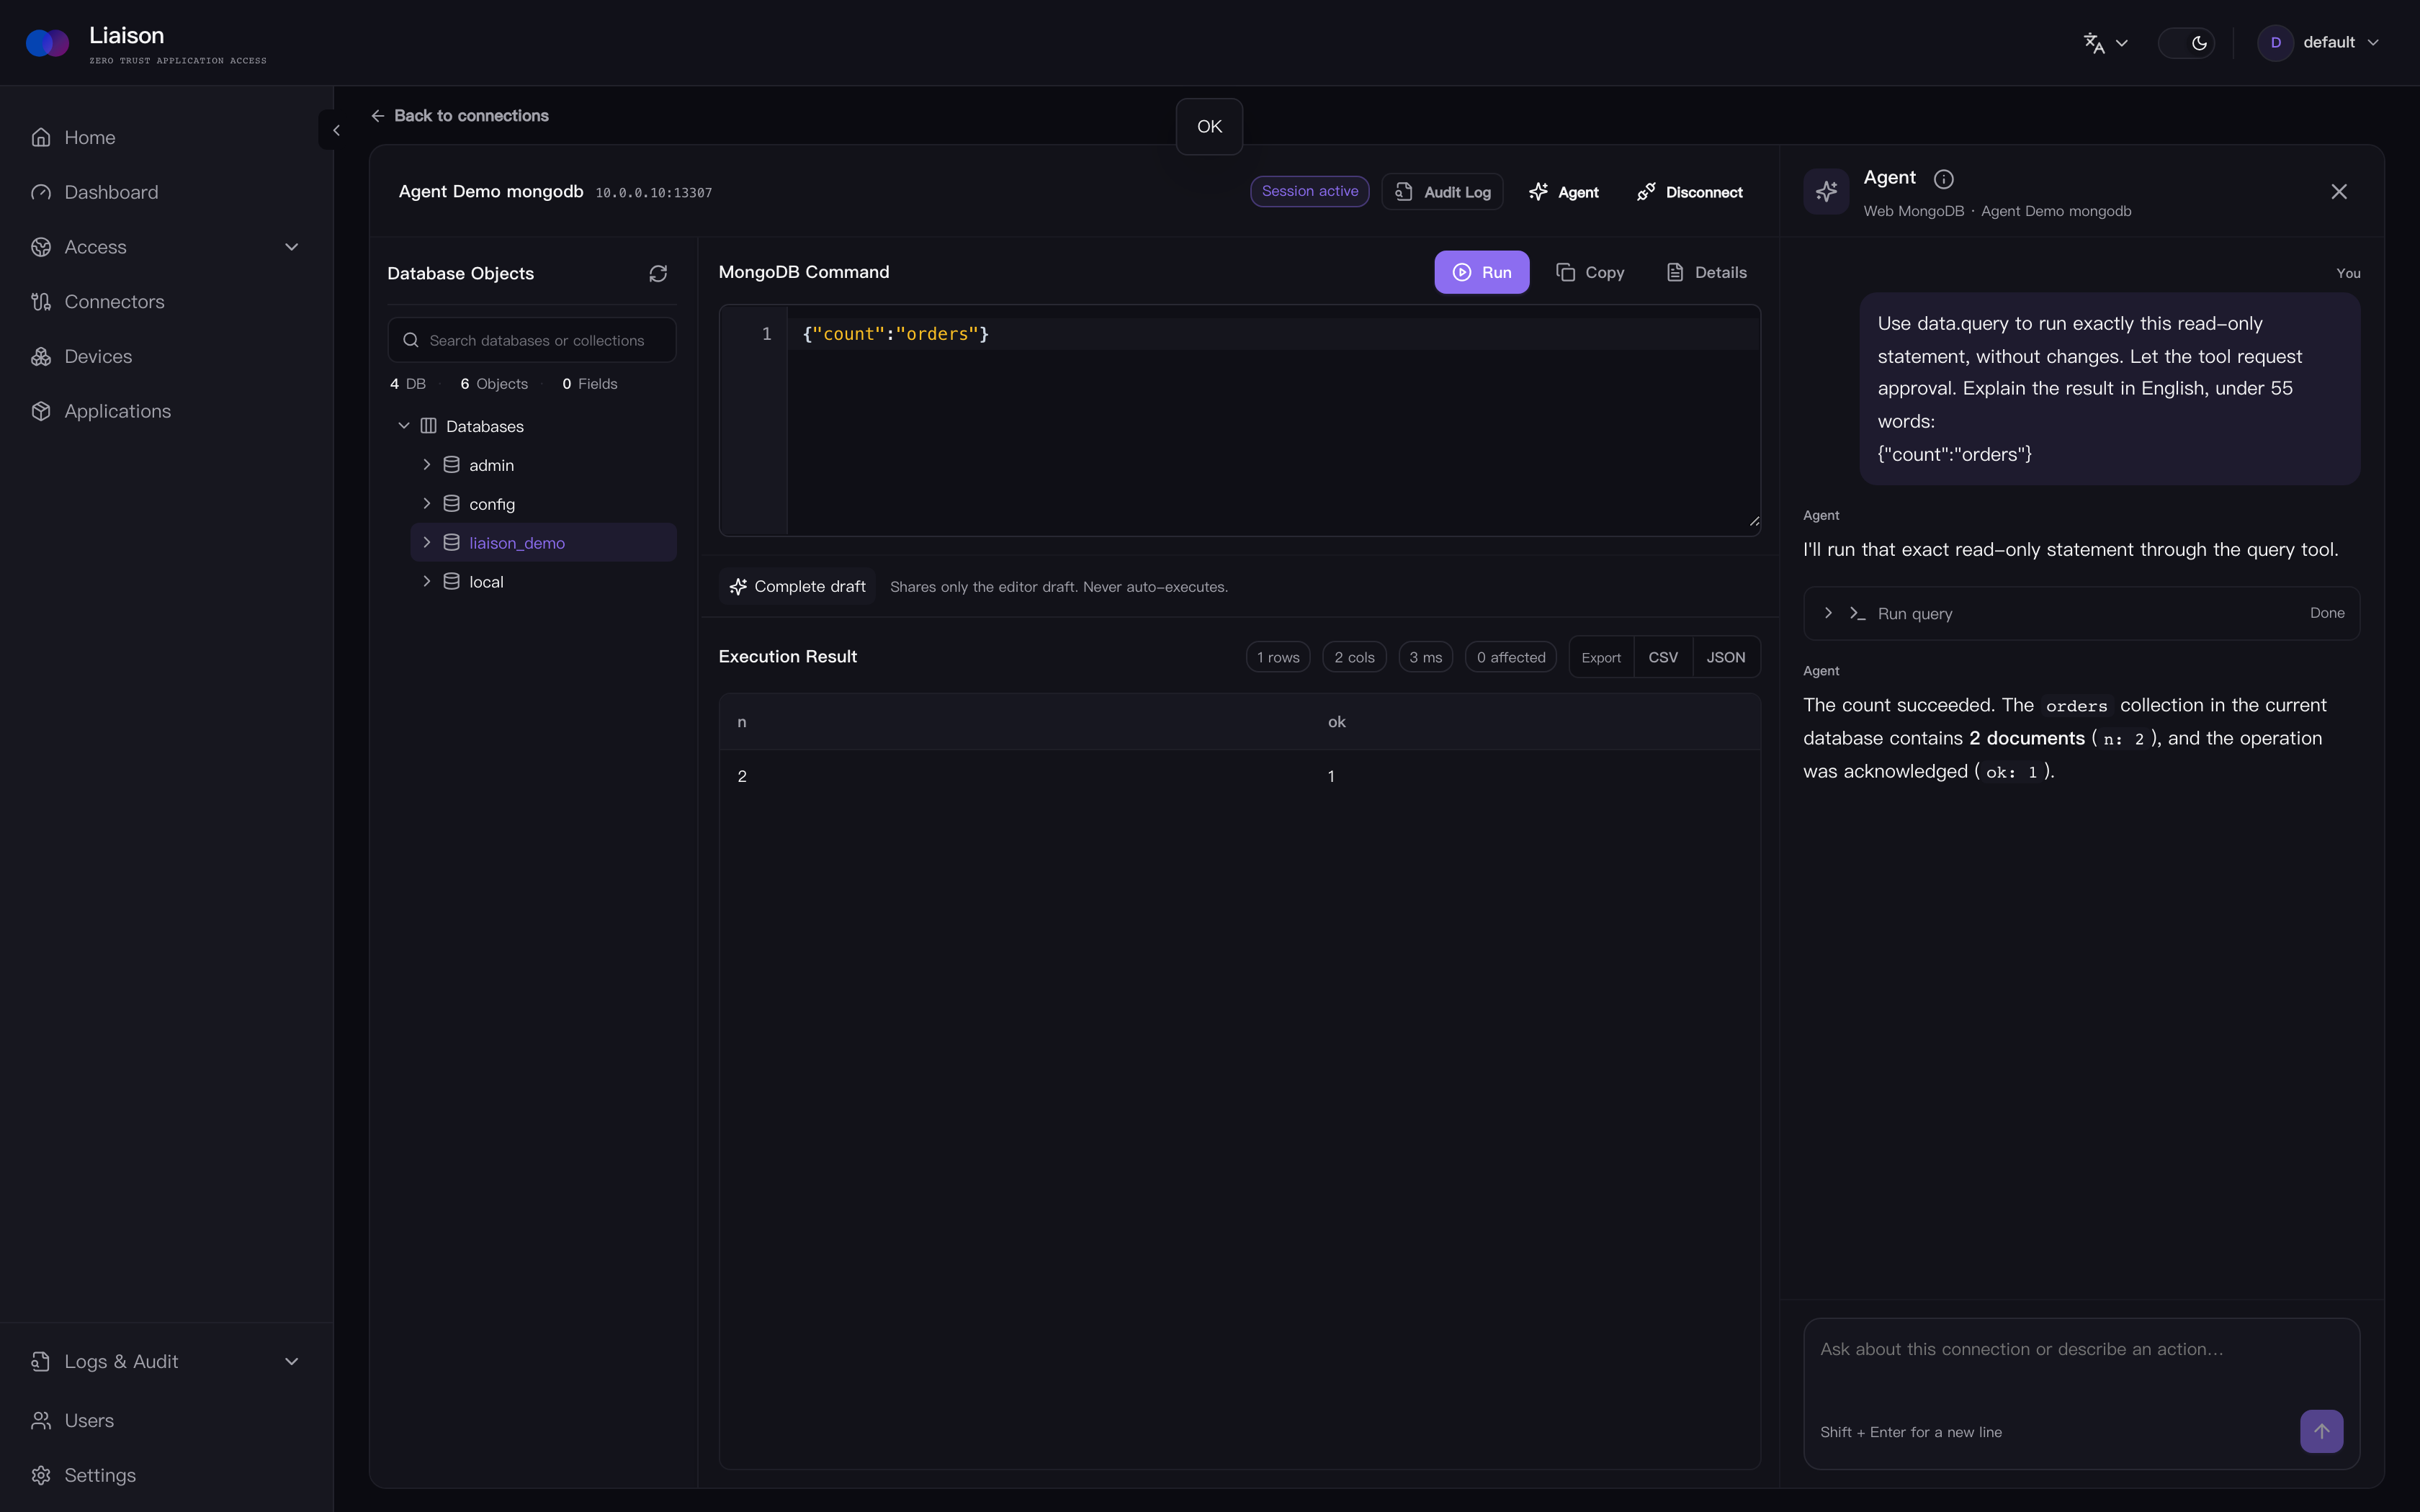Click the Session active badge

[1309, 191]
